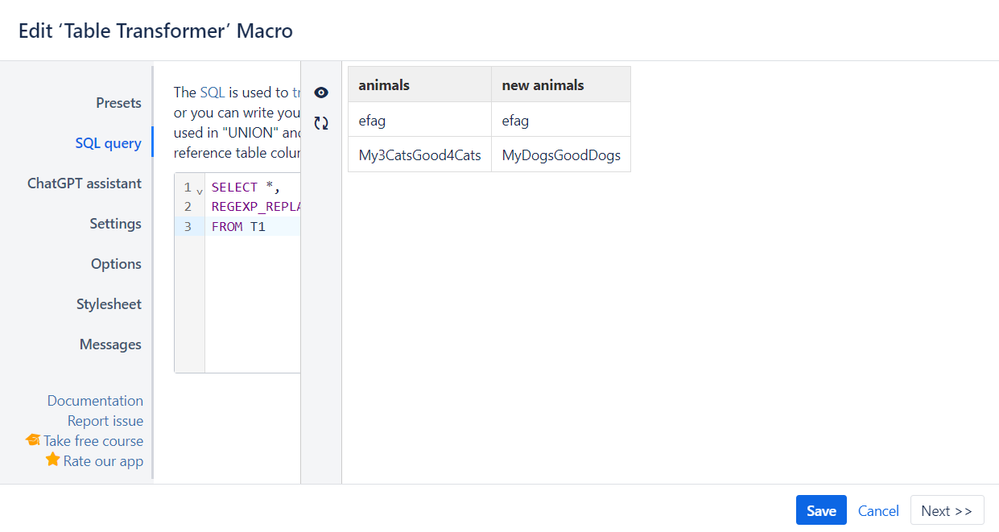Open the Messages tab
999x532 pixels.
pos(110,344)
